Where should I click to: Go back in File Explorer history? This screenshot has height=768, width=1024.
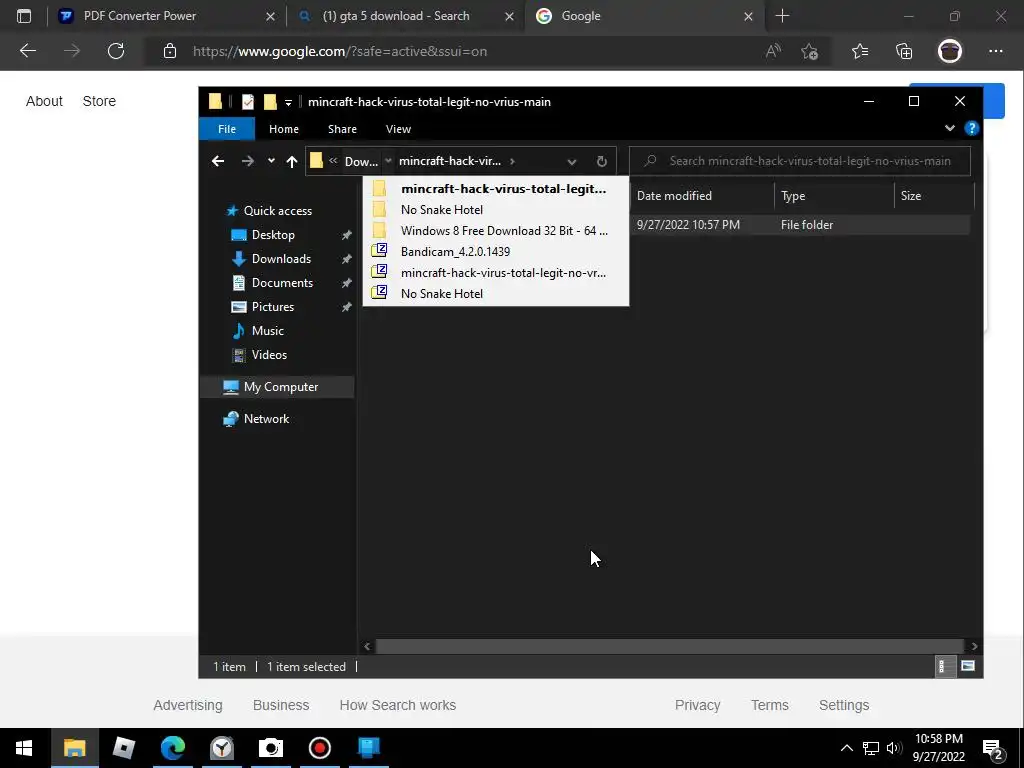218,161
